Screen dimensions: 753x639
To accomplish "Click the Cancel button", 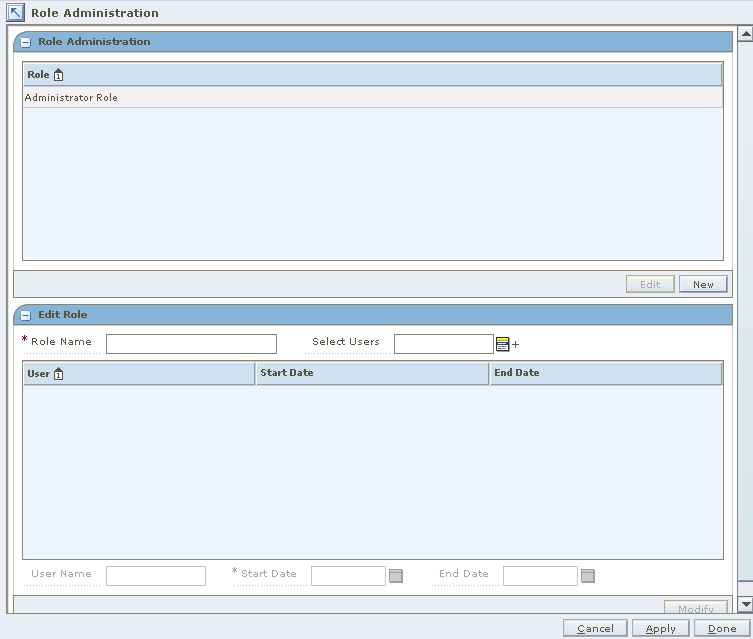I will click(595, 628).
